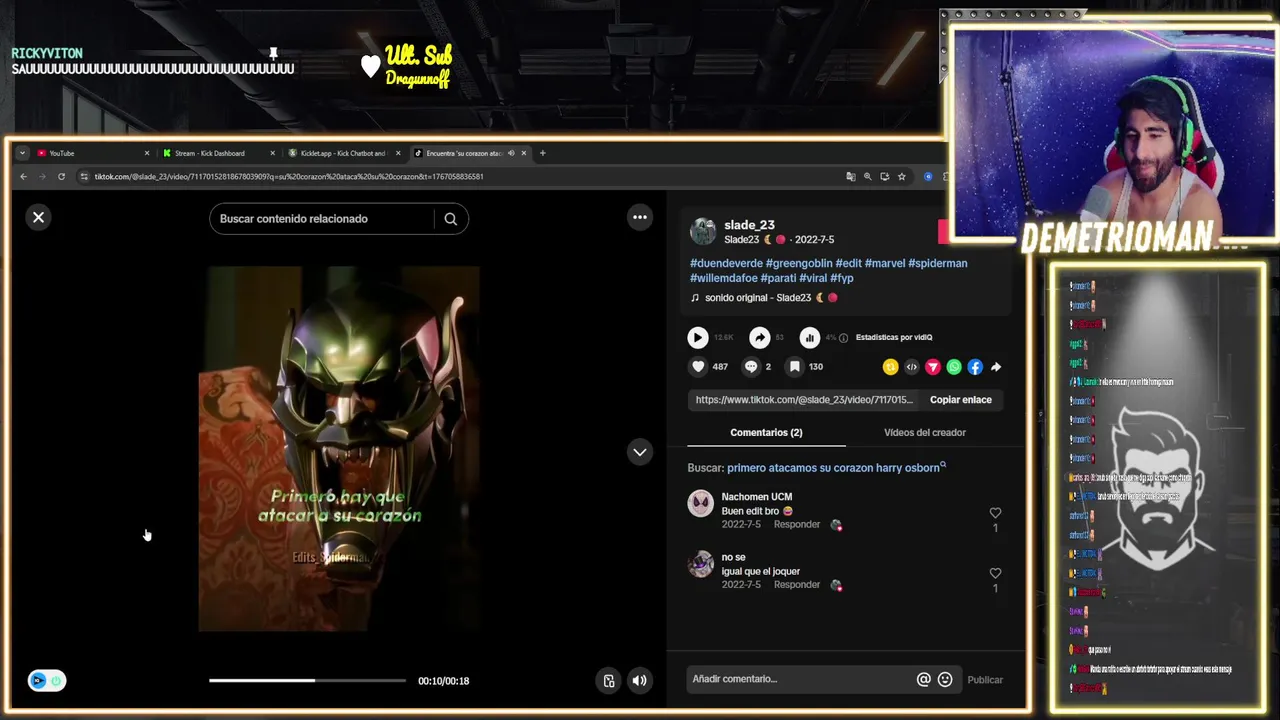Image resolution: width=1280 pixels, height=720 pixels.
Task: Share to WhatsApp icon
Action: click(953, 367)
